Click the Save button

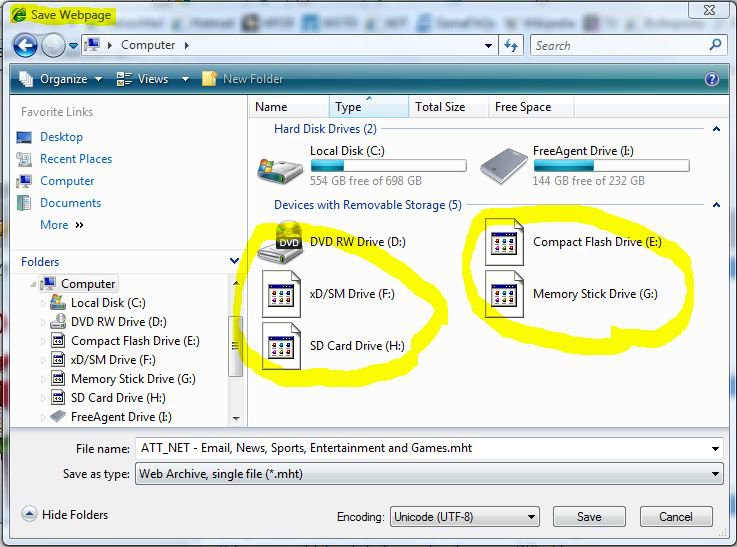click(589, 517)
